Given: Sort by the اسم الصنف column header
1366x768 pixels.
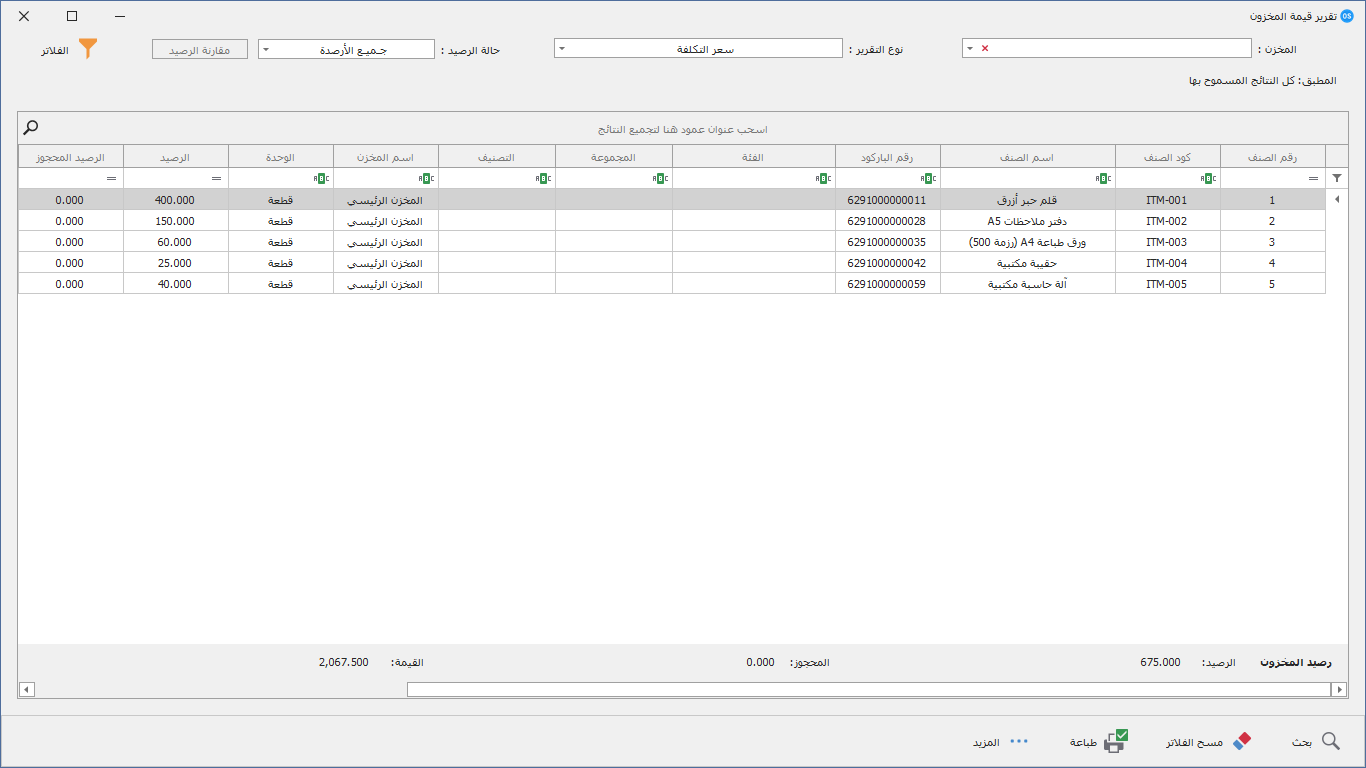Looking at the screenshot, I should pos(1028,156).
